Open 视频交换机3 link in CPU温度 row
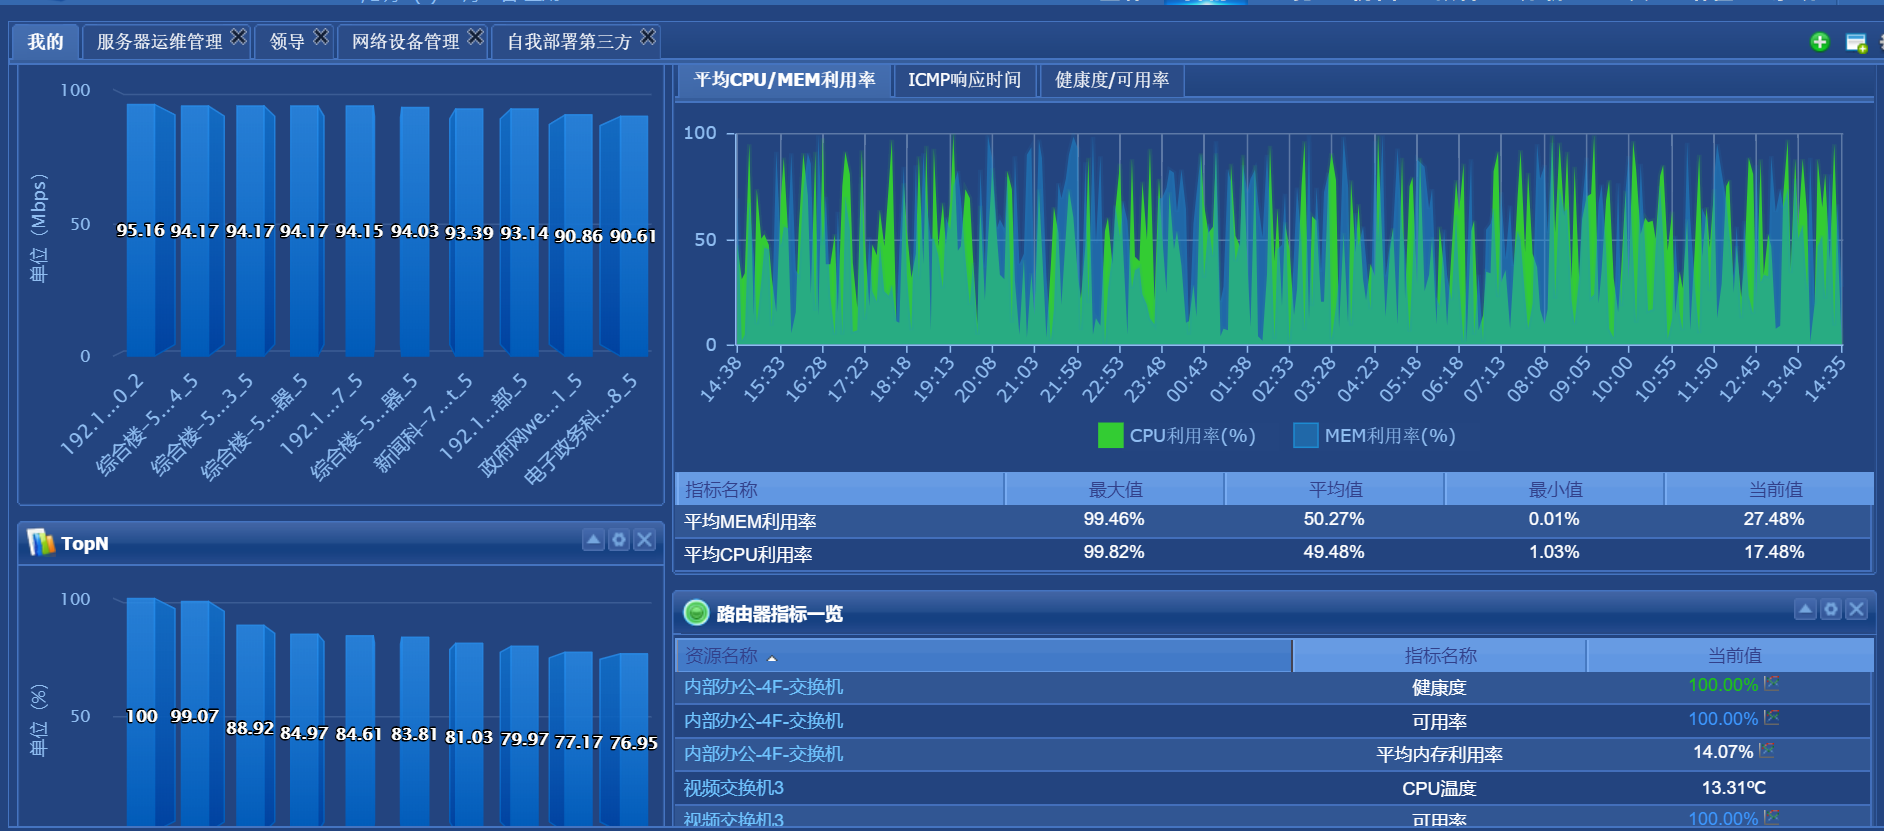1884x831 pixels. [734, 788]
